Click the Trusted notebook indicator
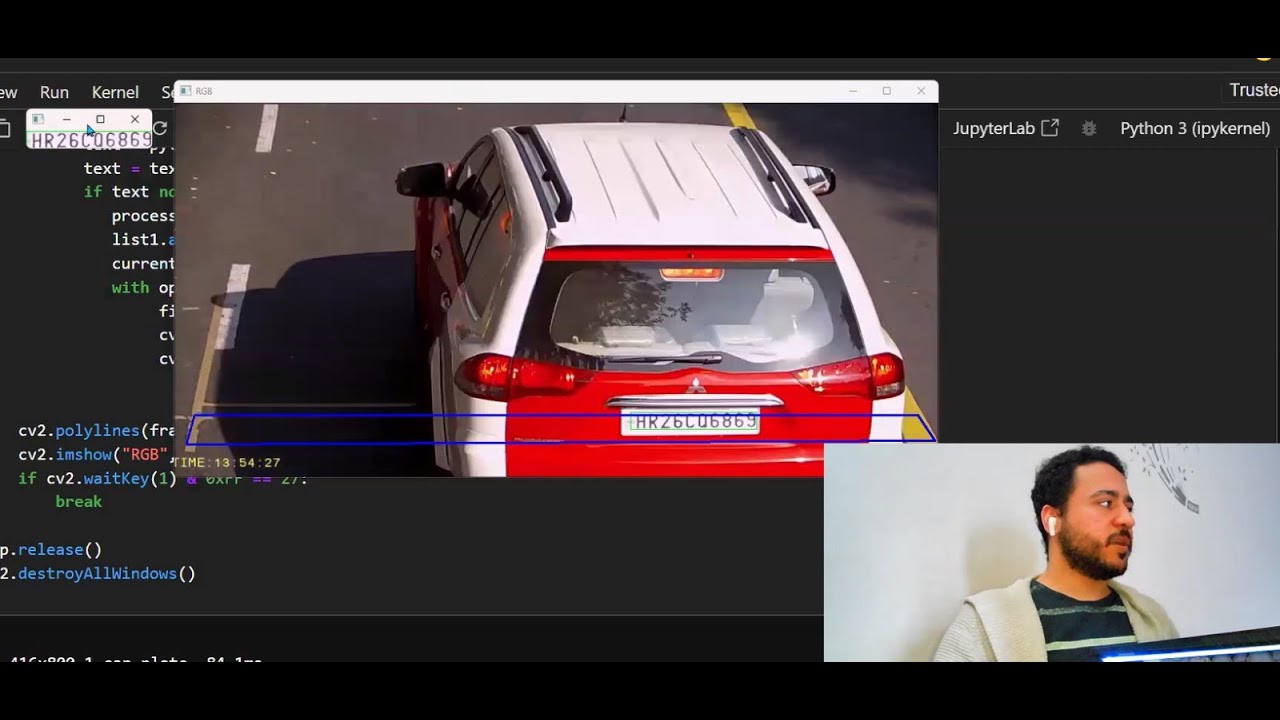 pos(1254,90)
